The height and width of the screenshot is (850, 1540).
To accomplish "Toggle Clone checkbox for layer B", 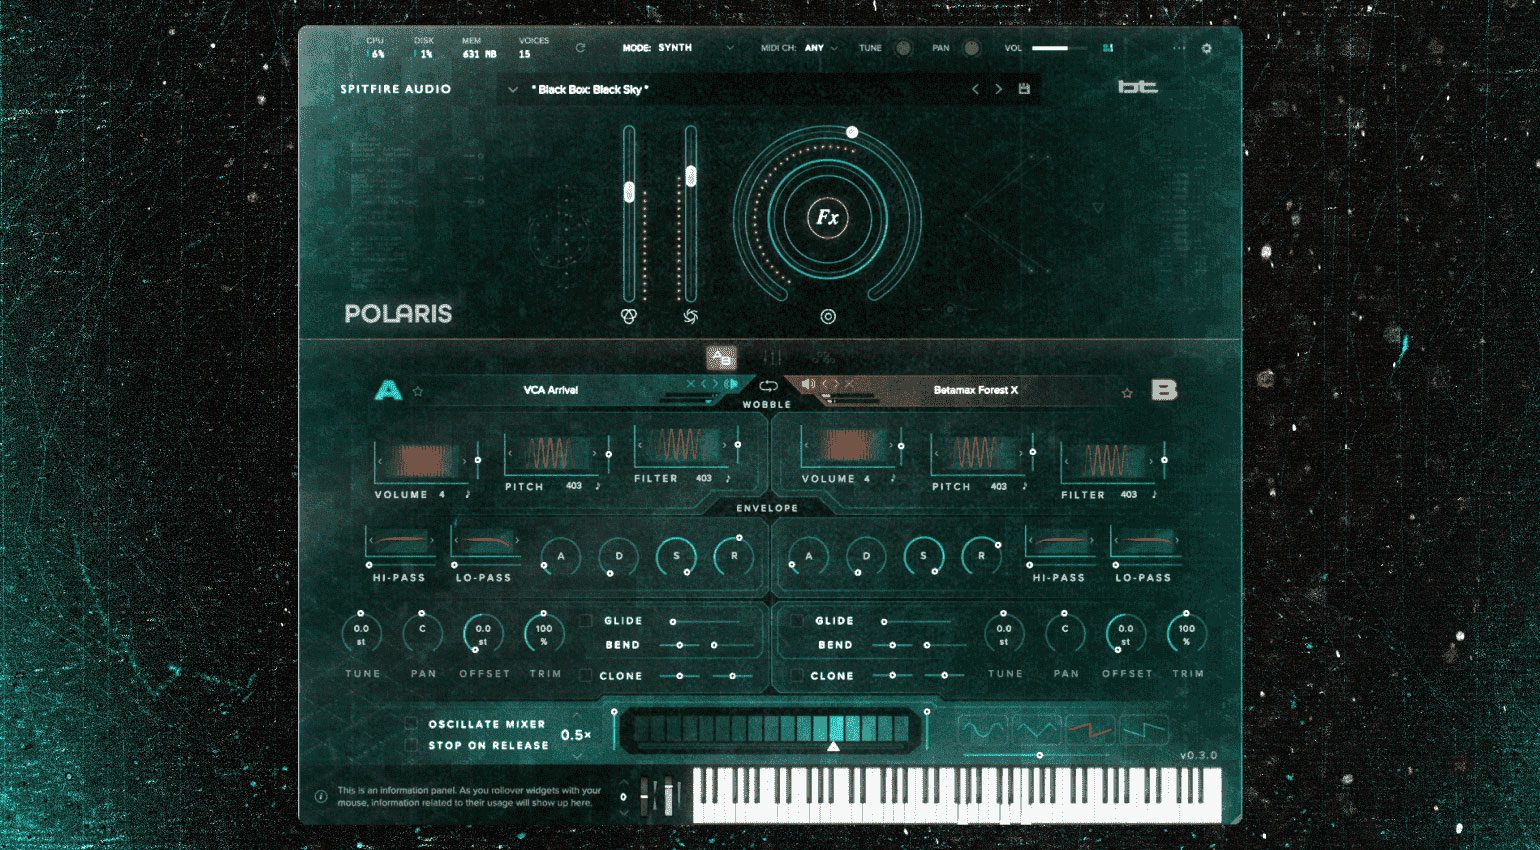I will (x=797, y=675).
